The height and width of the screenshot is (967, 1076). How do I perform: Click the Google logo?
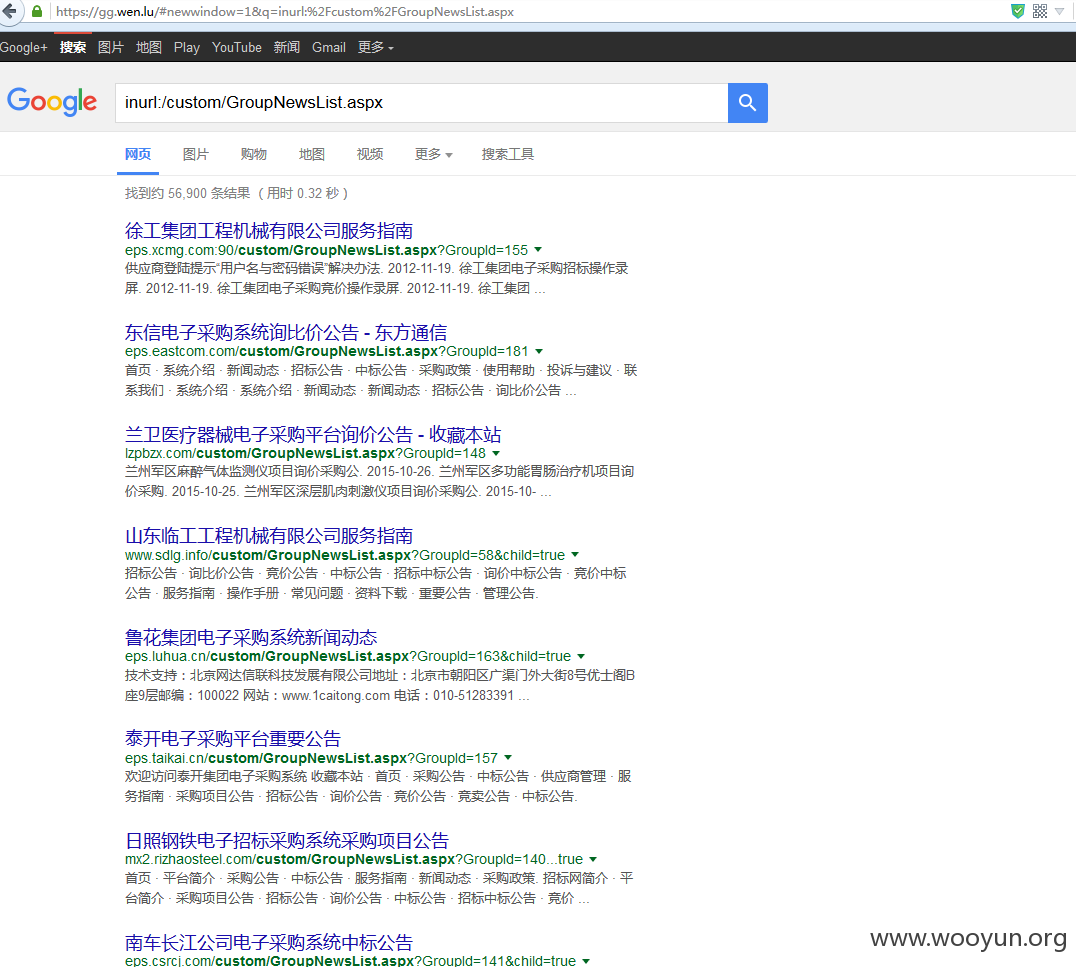(52, 102)
